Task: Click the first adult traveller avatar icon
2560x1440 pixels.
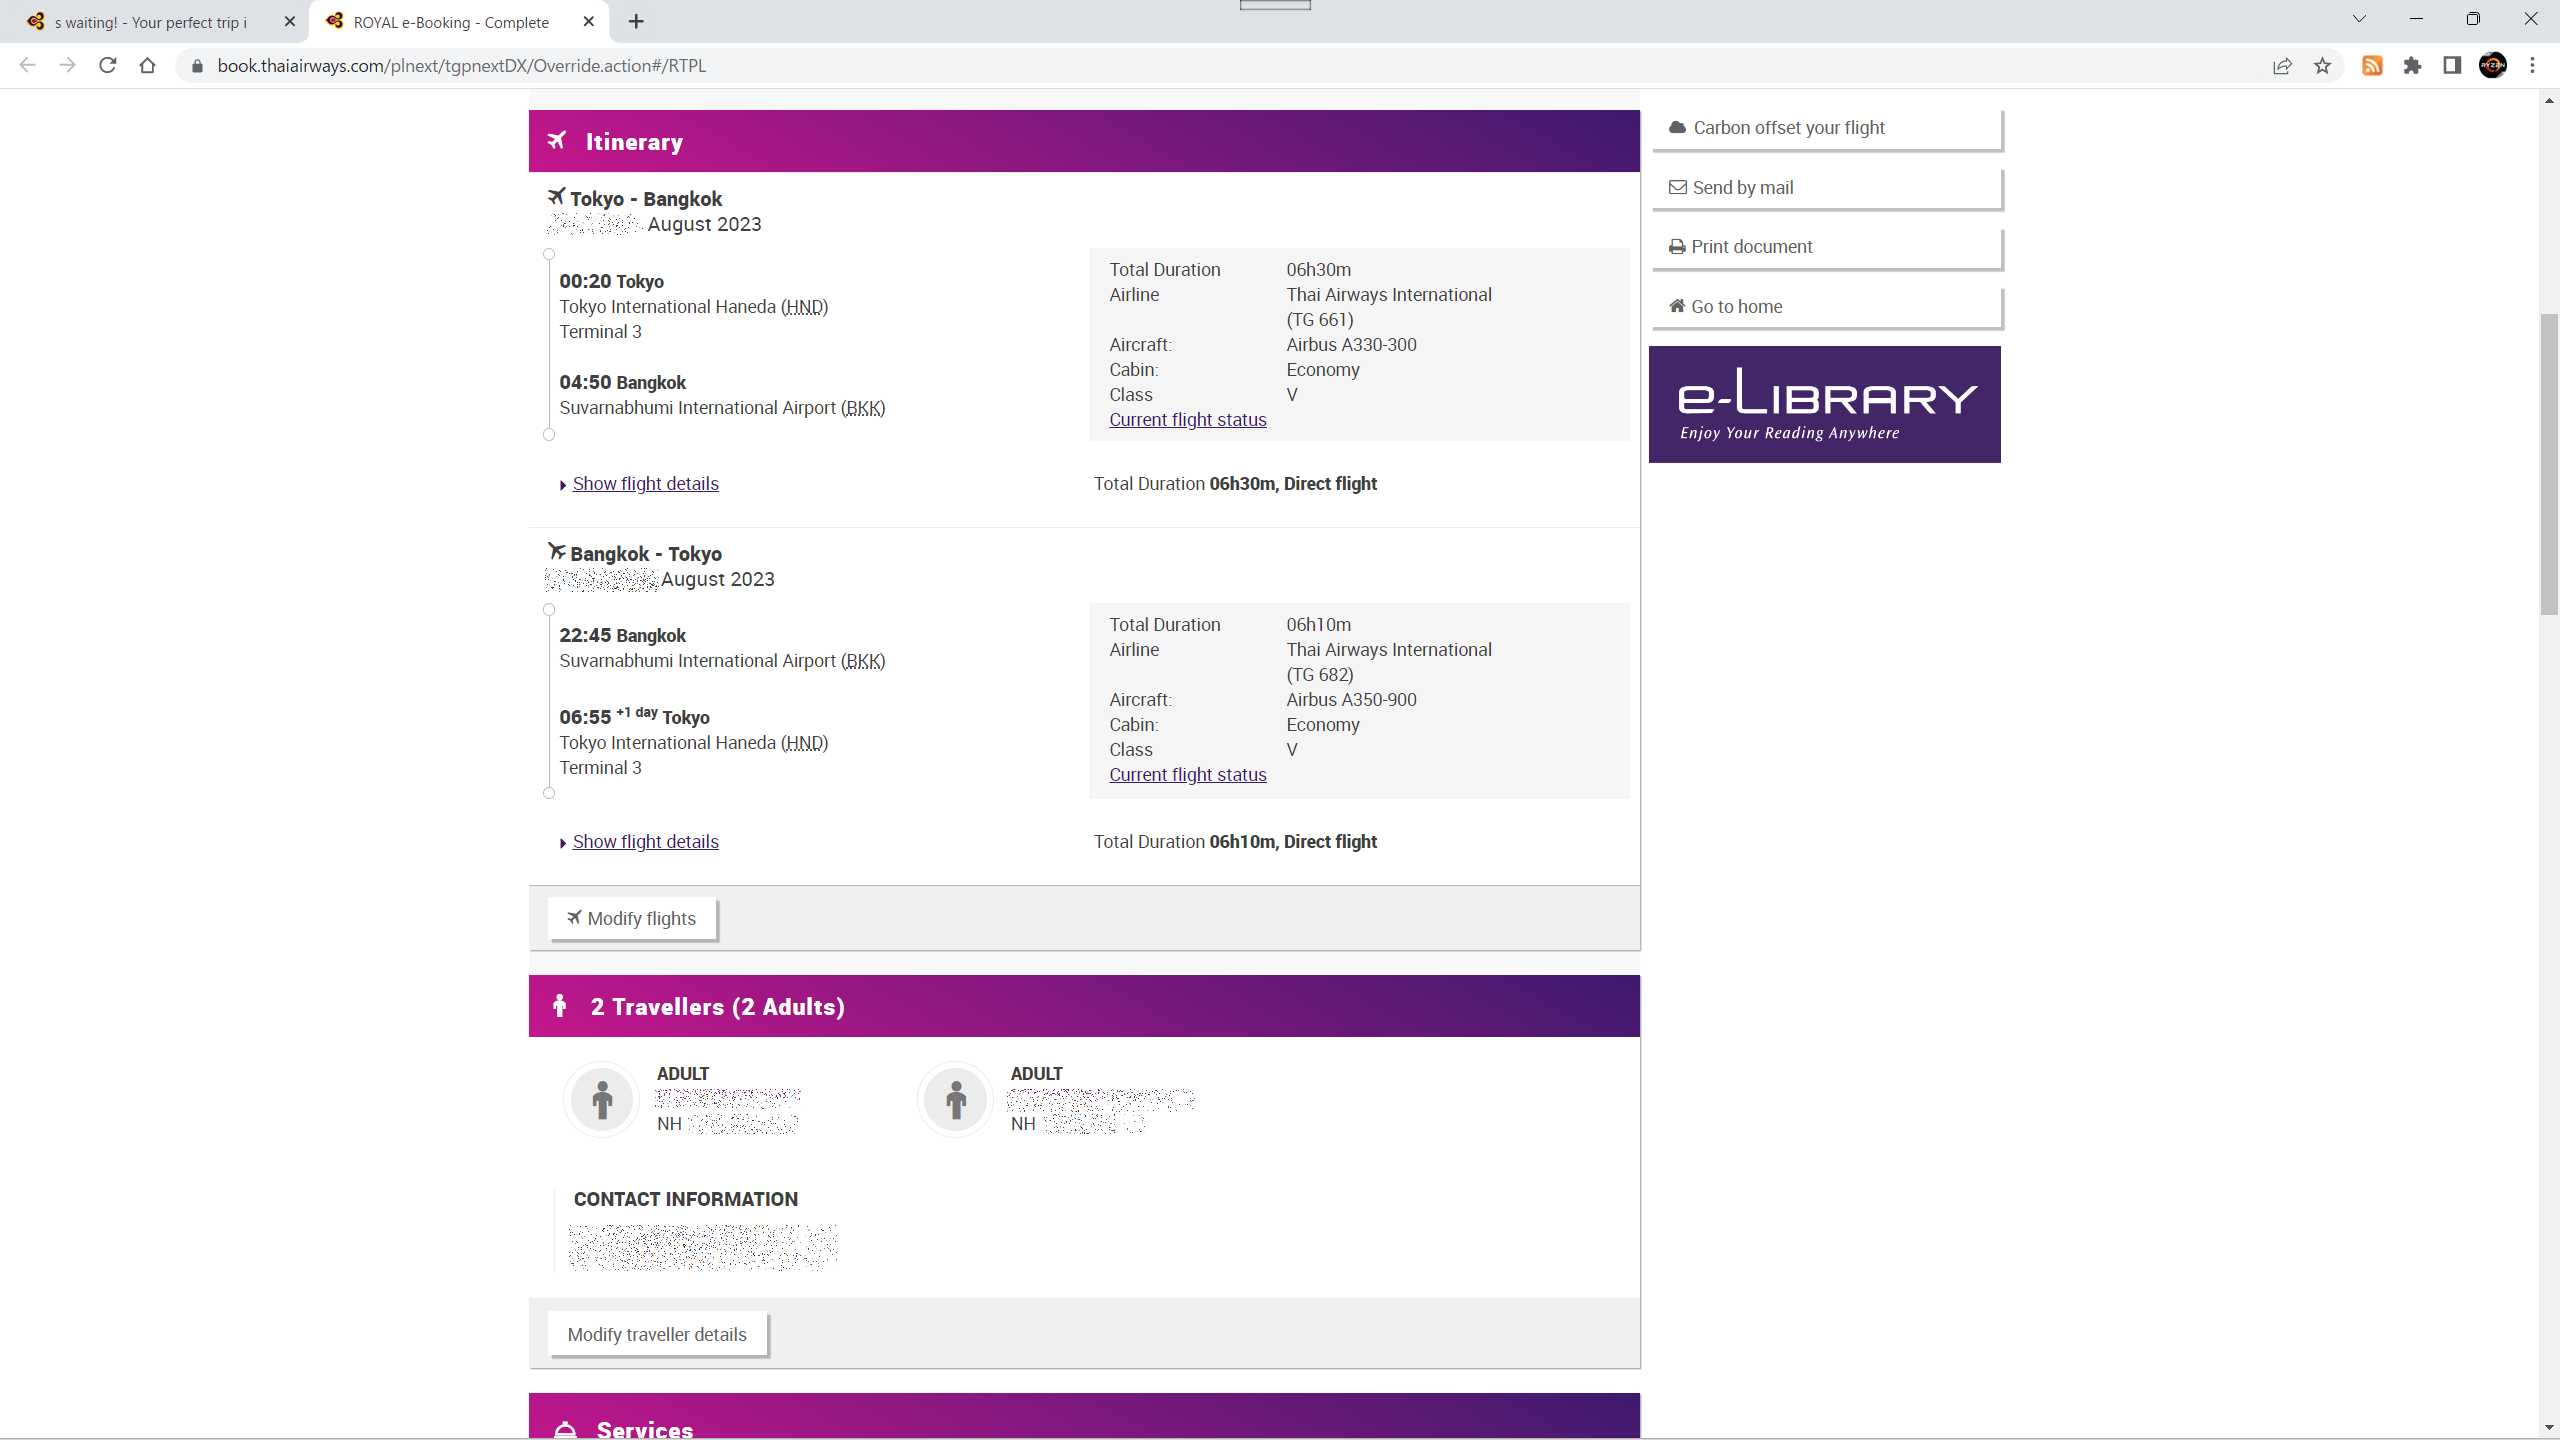Action: [602, 1099]
